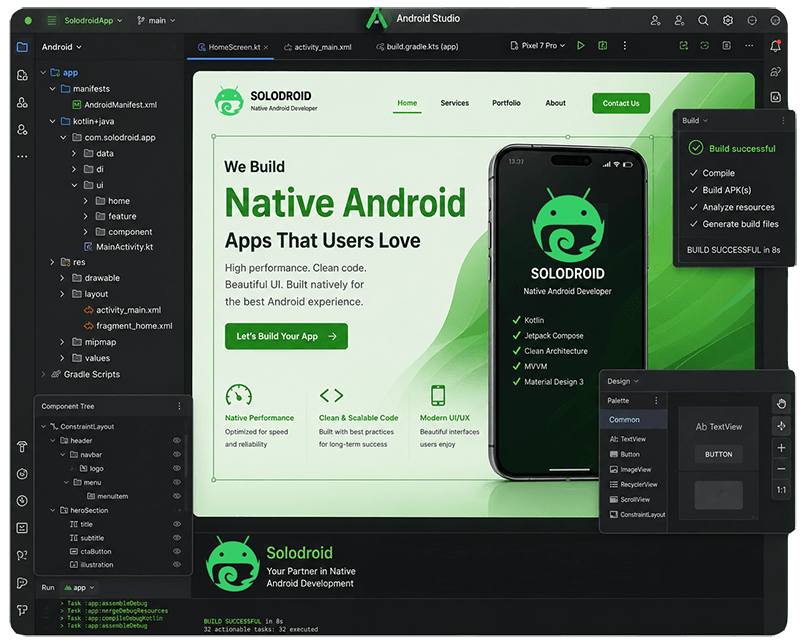Image resolution: width=800 pixels, height=640 pixels.
Task: Click the 1:1 zoom-to-actual button
Action: pos(781,490)
